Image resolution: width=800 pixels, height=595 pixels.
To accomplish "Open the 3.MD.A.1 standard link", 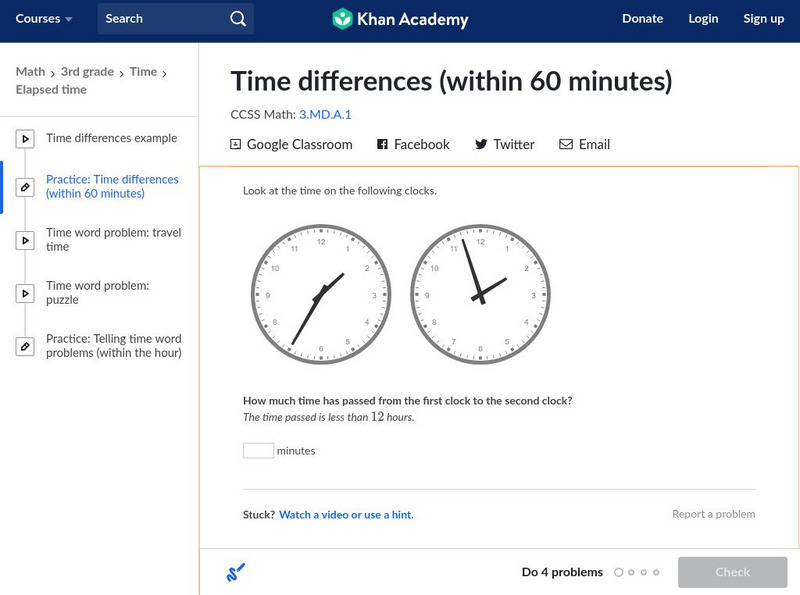I will [x=325, y=115].
